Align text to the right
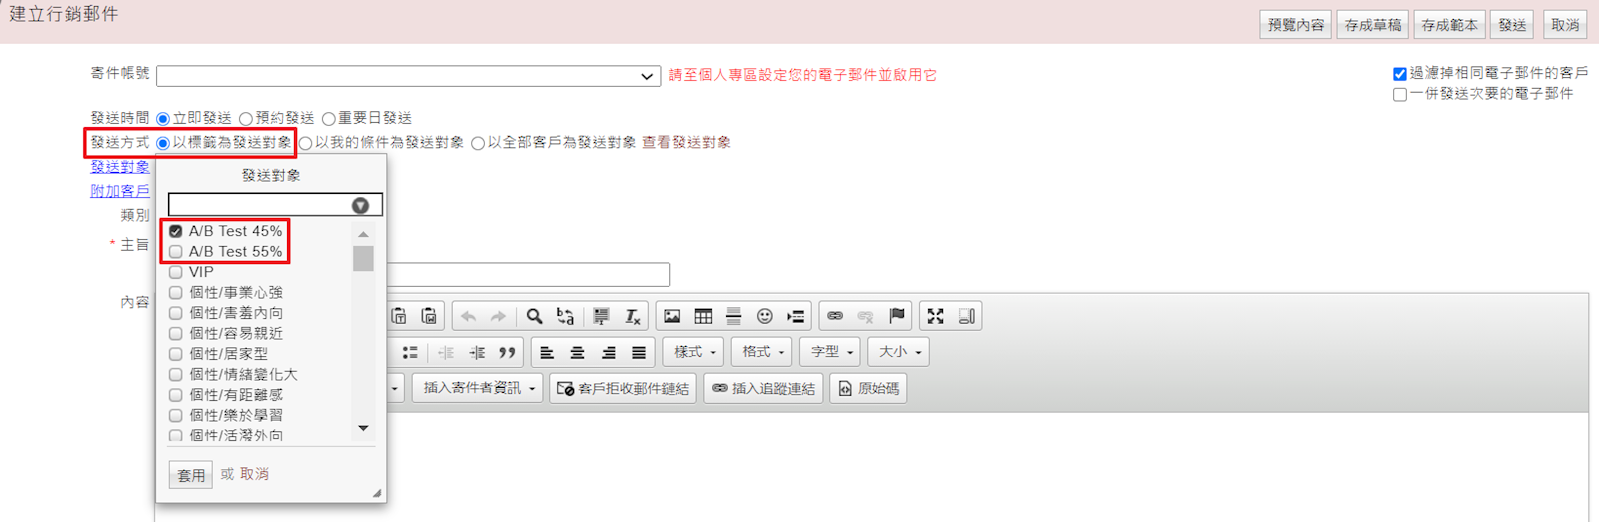This screenshot has width=1599, height=522. 608,352
